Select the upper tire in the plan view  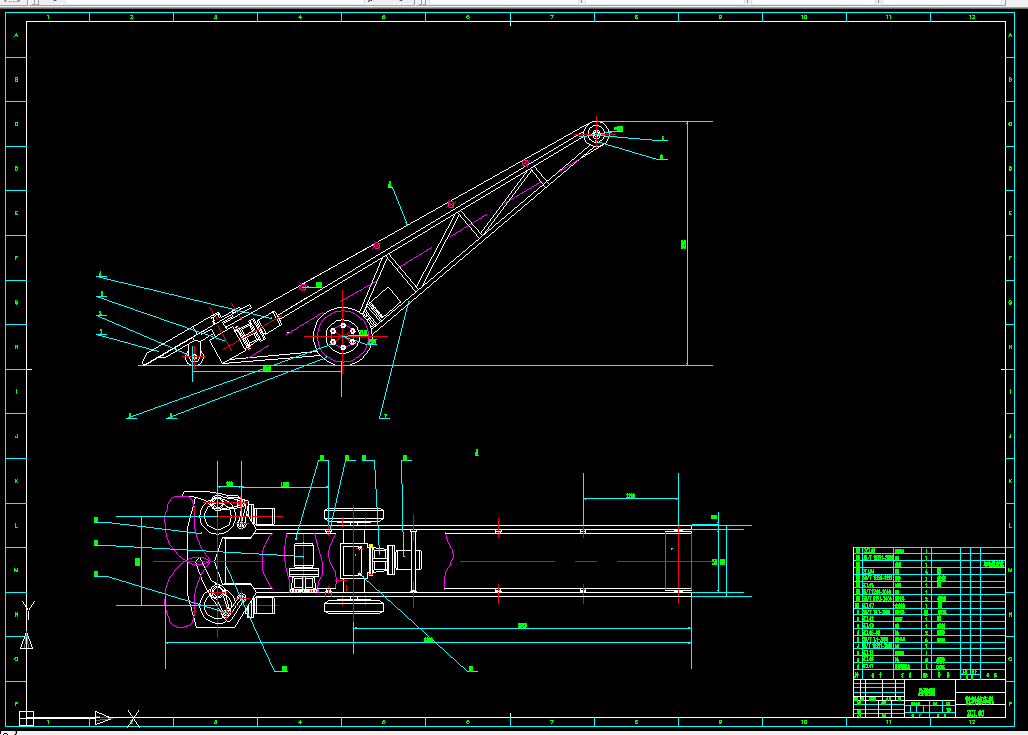click(353, 515)
